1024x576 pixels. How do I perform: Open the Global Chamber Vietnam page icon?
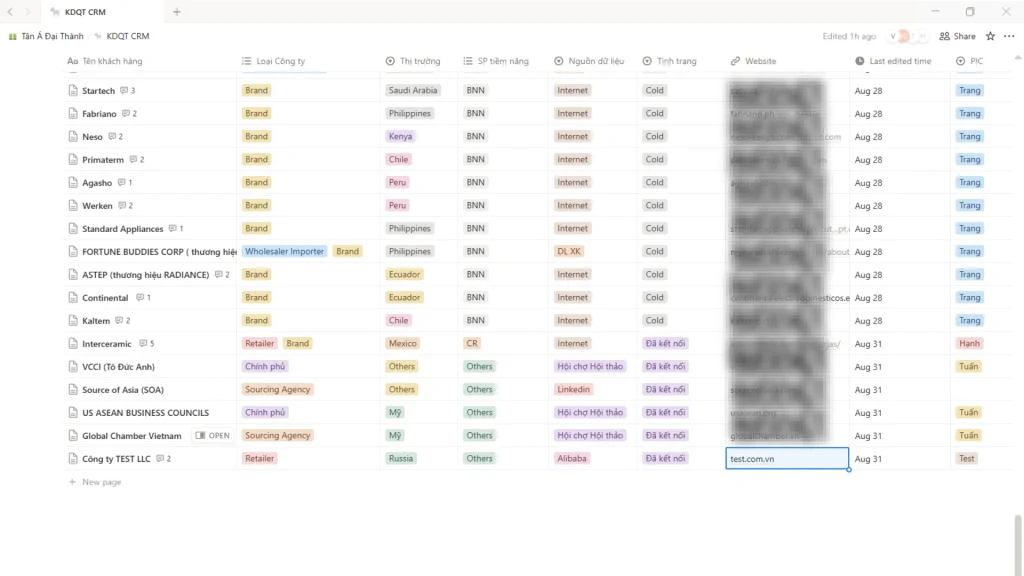pyautogui.click(x=73, y=436)
